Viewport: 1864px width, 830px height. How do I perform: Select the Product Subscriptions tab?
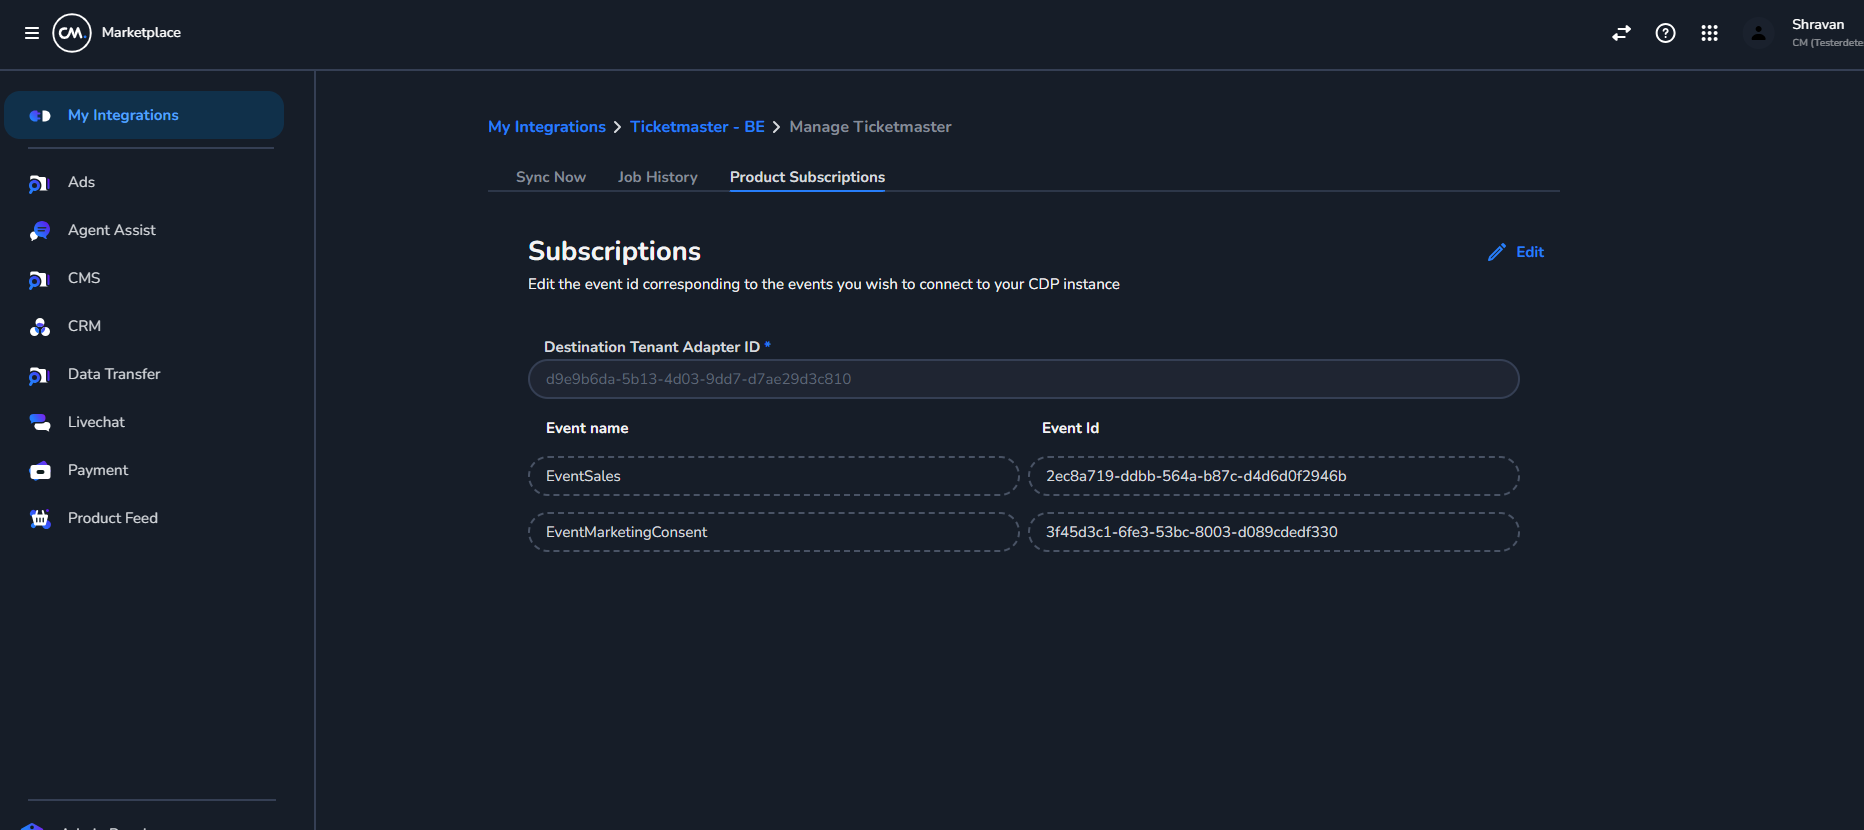[807, 177]
